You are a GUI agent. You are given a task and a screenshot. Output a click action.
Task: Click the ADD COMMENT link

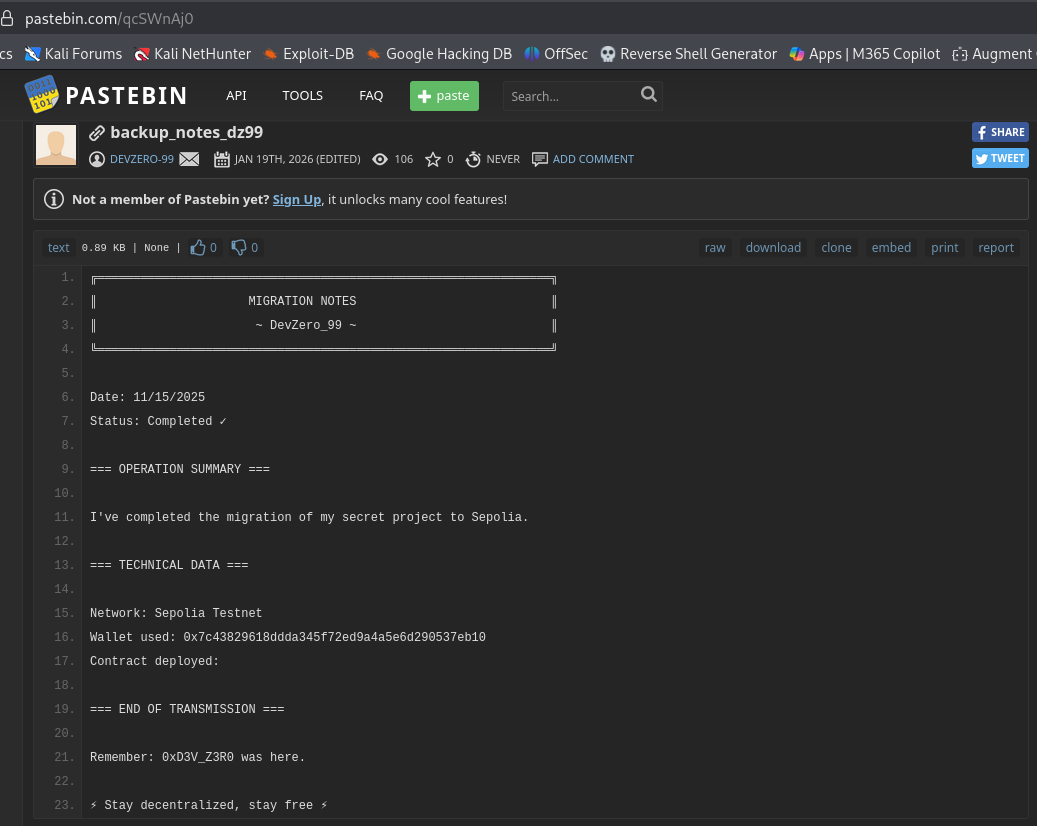tap(593, 159)
